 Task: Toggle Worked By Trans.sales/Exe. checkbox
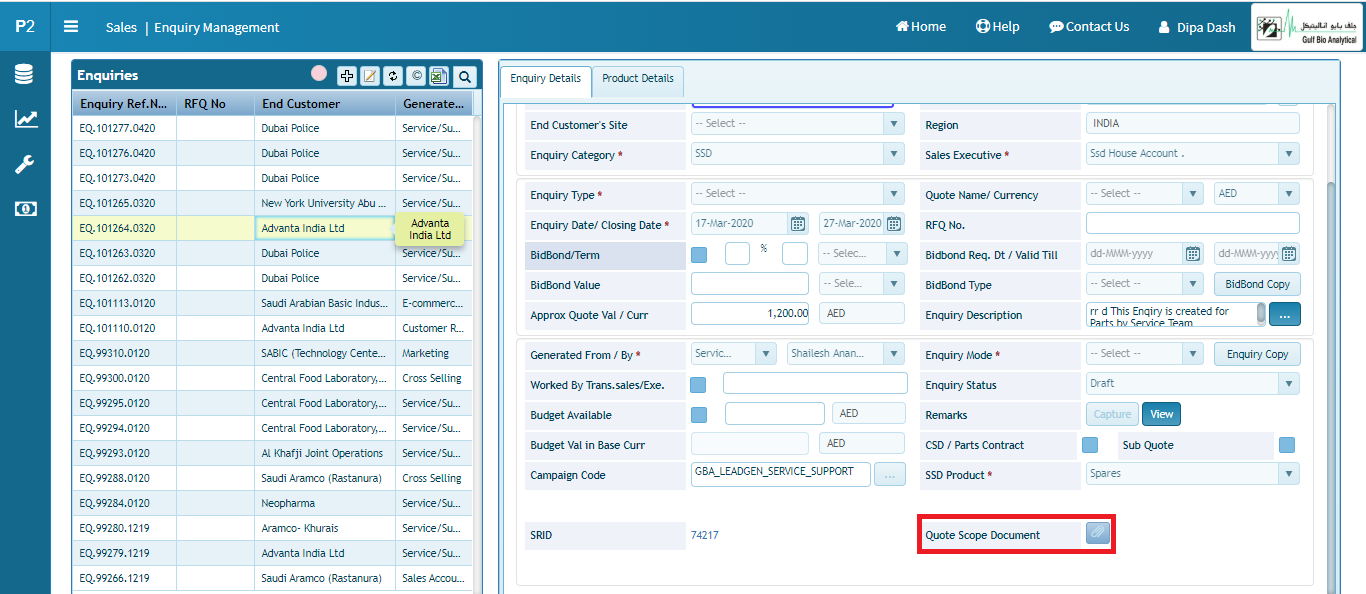pyautogui.click(x=699, y=384)
